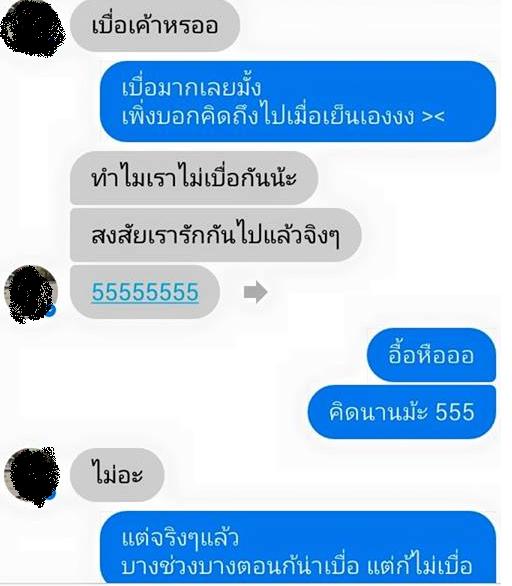Tap the underlined 55555555 link text
This screenshot has height=586, width=512.
point(145,292)
